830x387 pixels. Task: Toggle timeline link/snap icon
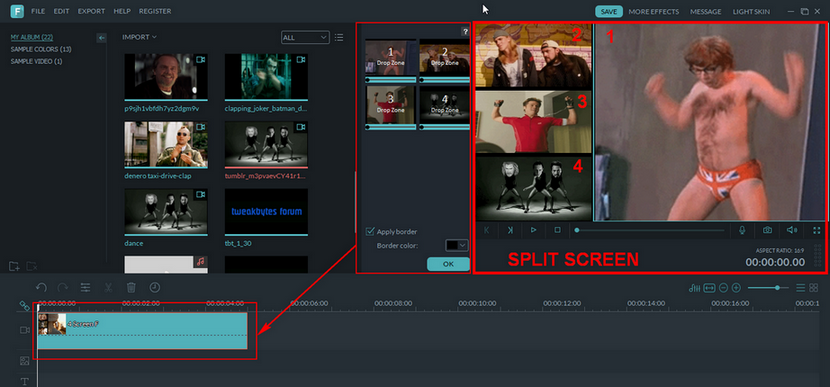[x=24, y=305]
